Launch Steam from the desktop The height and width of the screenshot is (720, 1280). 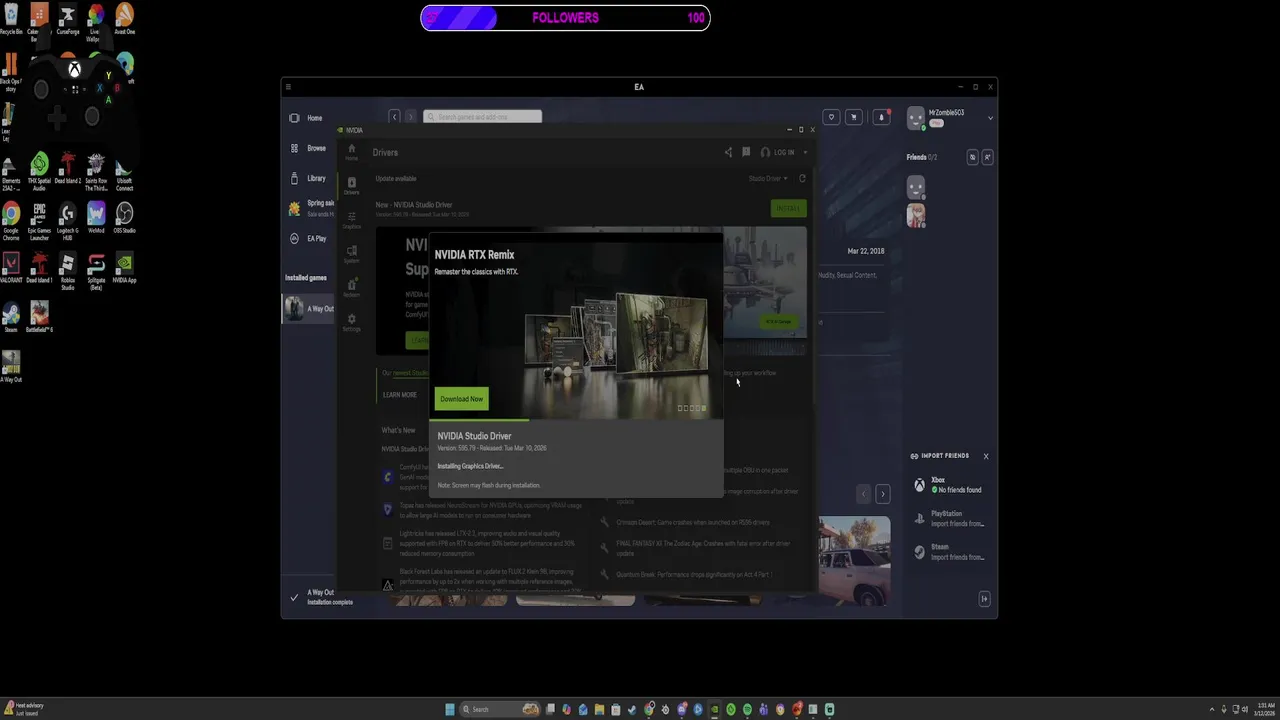[x=11, y=317]
